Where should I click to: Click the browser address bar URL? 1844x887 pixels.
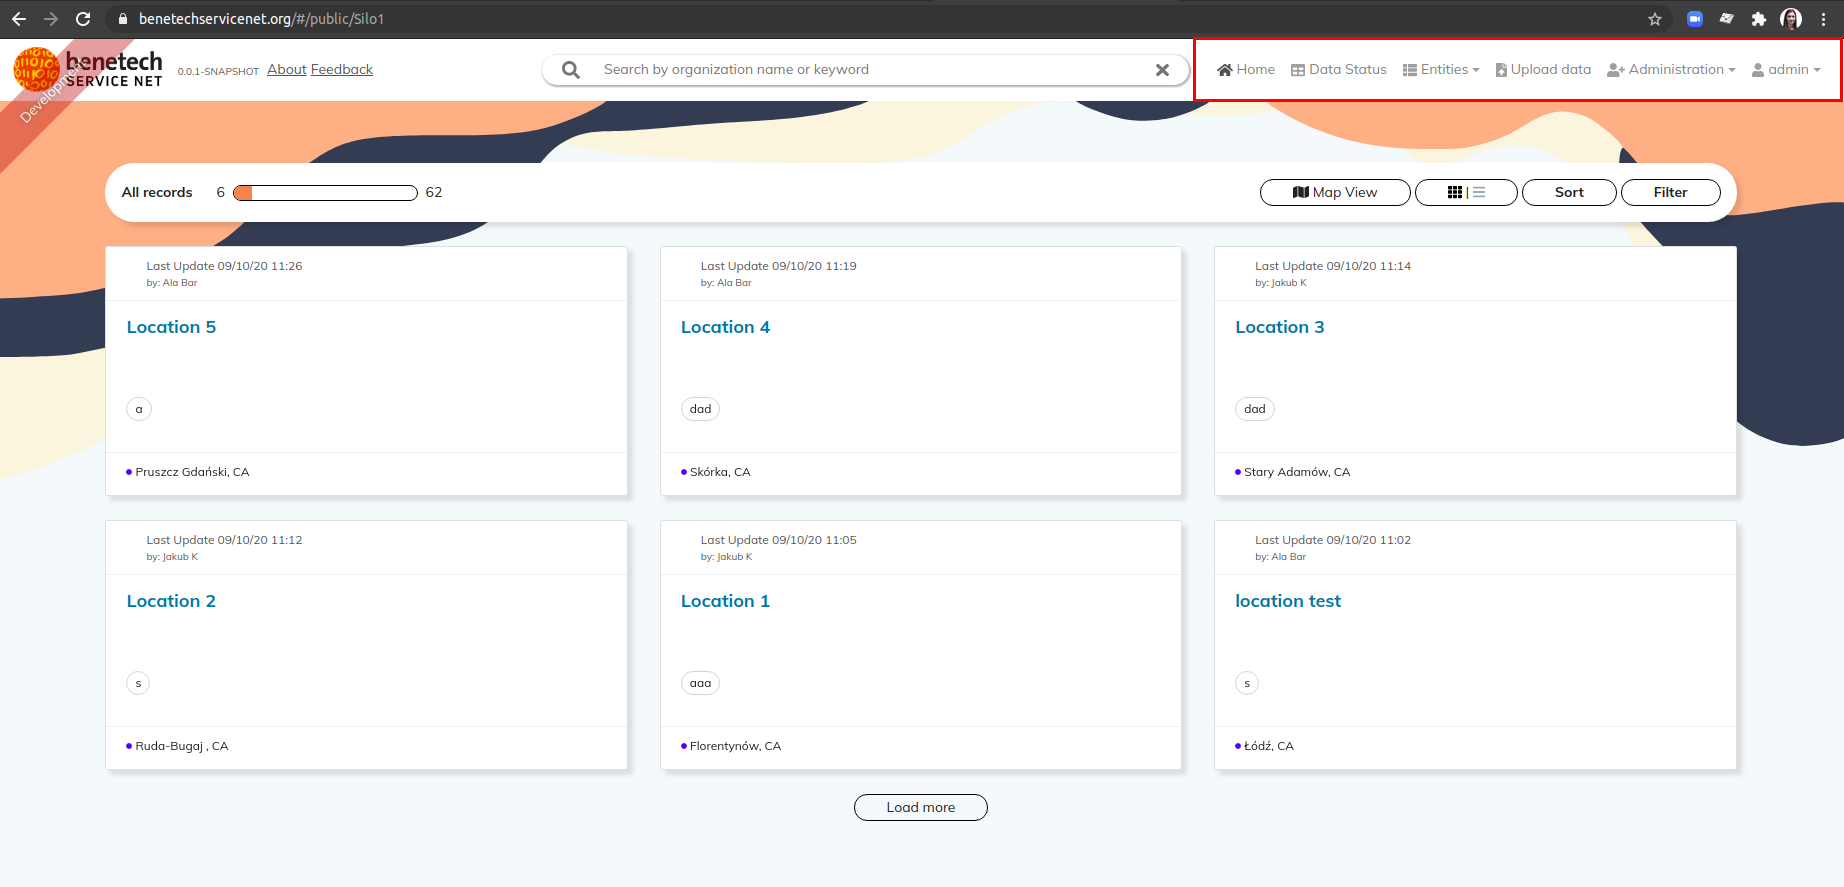click(x=261, y=19)
